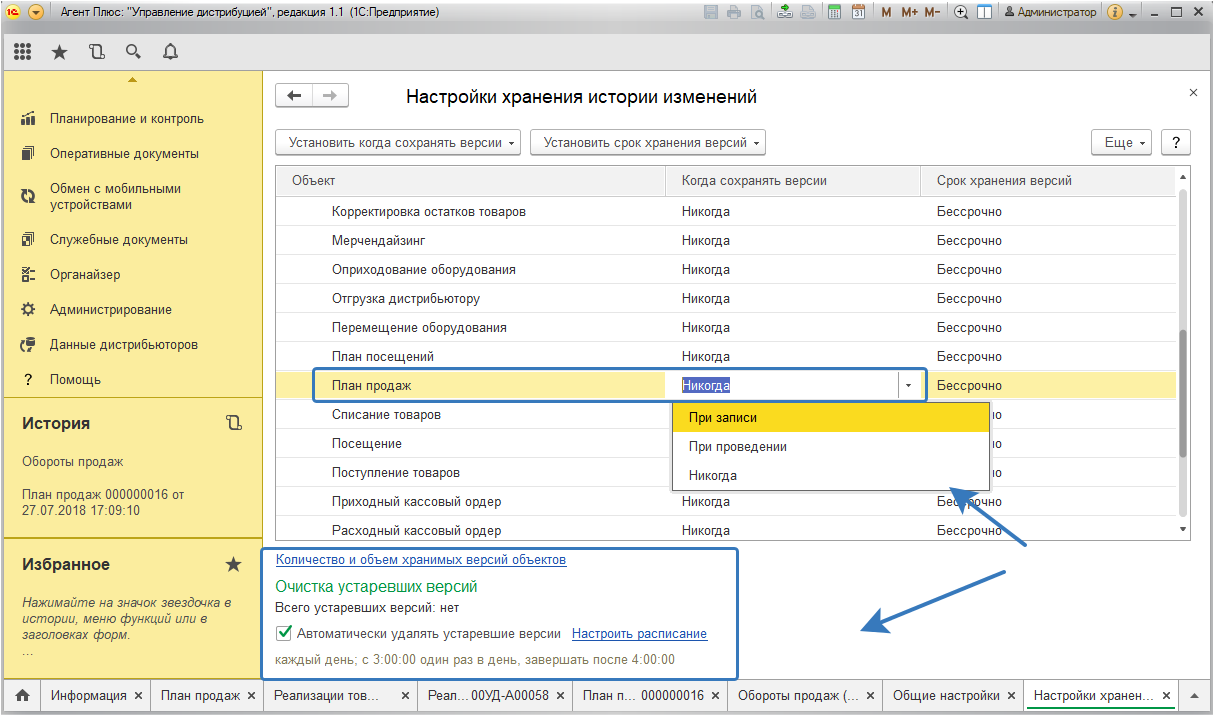
Task: Open Обмен с мобильными устройствами section
Action: (x=116, y=197)
